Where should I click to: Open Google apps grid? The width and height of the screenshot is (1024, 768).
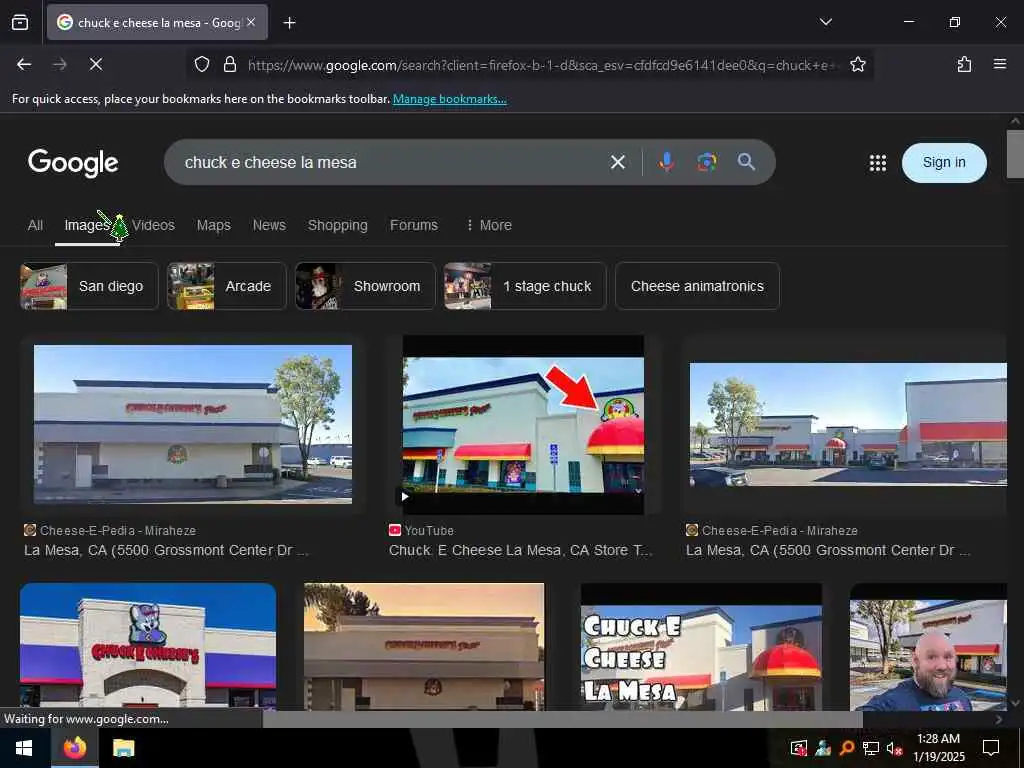[878, 163]
